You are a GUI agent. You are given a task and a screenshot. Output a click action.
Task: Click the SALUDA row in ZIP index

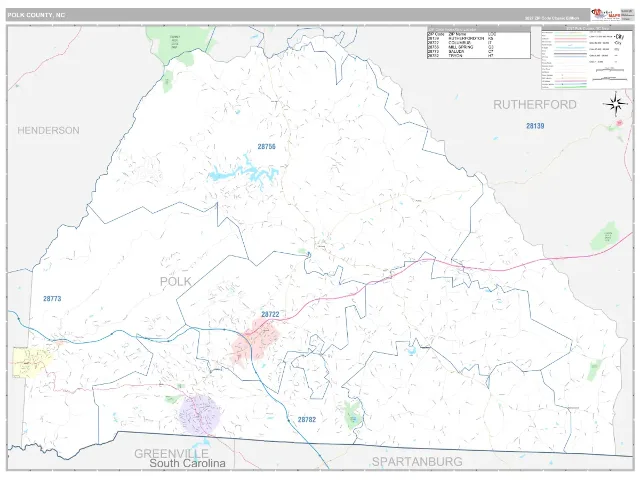pos(479,51)
